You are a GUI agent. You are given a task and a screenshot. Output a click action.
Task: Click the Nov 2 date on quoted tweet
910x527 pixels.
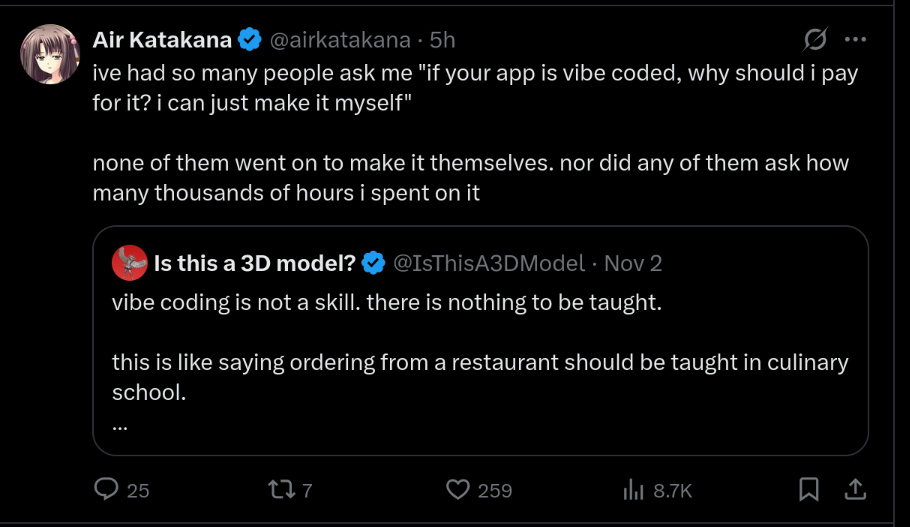[633, 263]
